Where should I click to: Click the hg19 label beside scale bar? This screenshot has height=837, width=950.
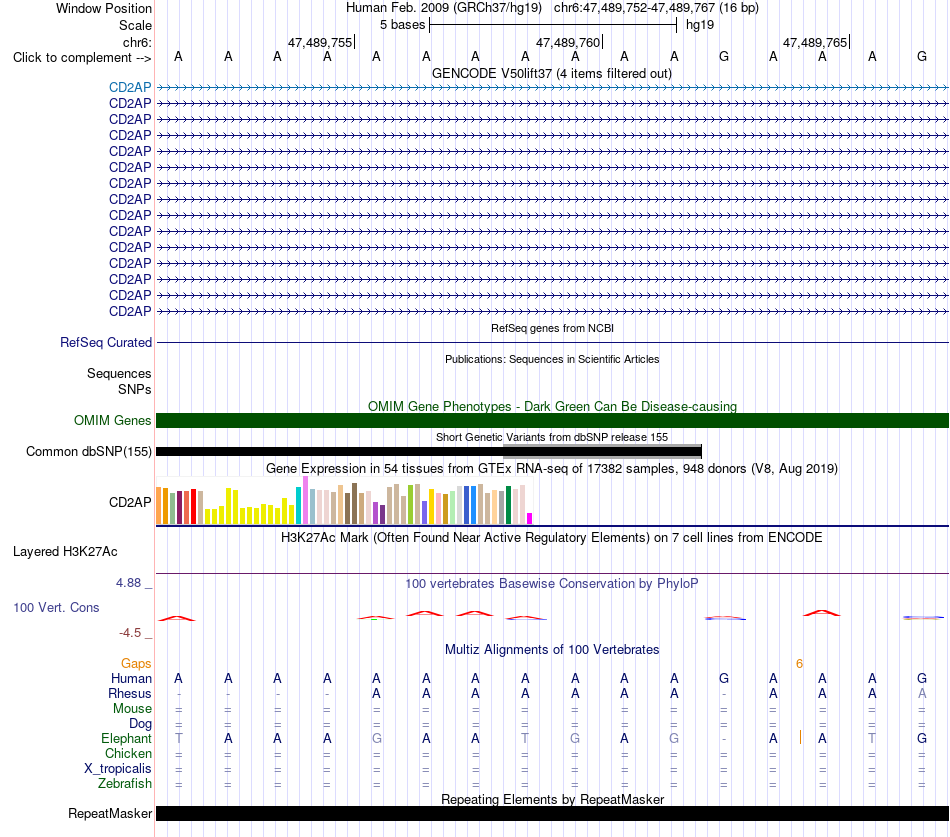tap(700, 25)
